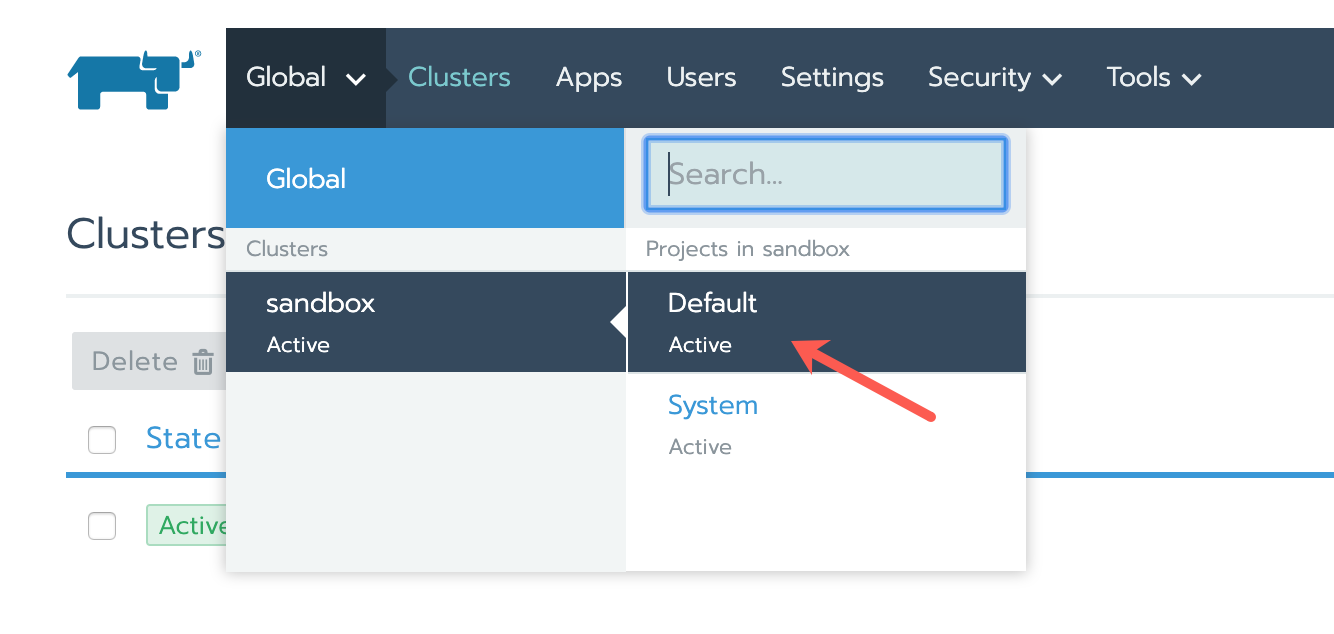Collapse the Global scope dropdown in navbar
The height and width of the screenshot is (634, 1334).
click(305, 78)
